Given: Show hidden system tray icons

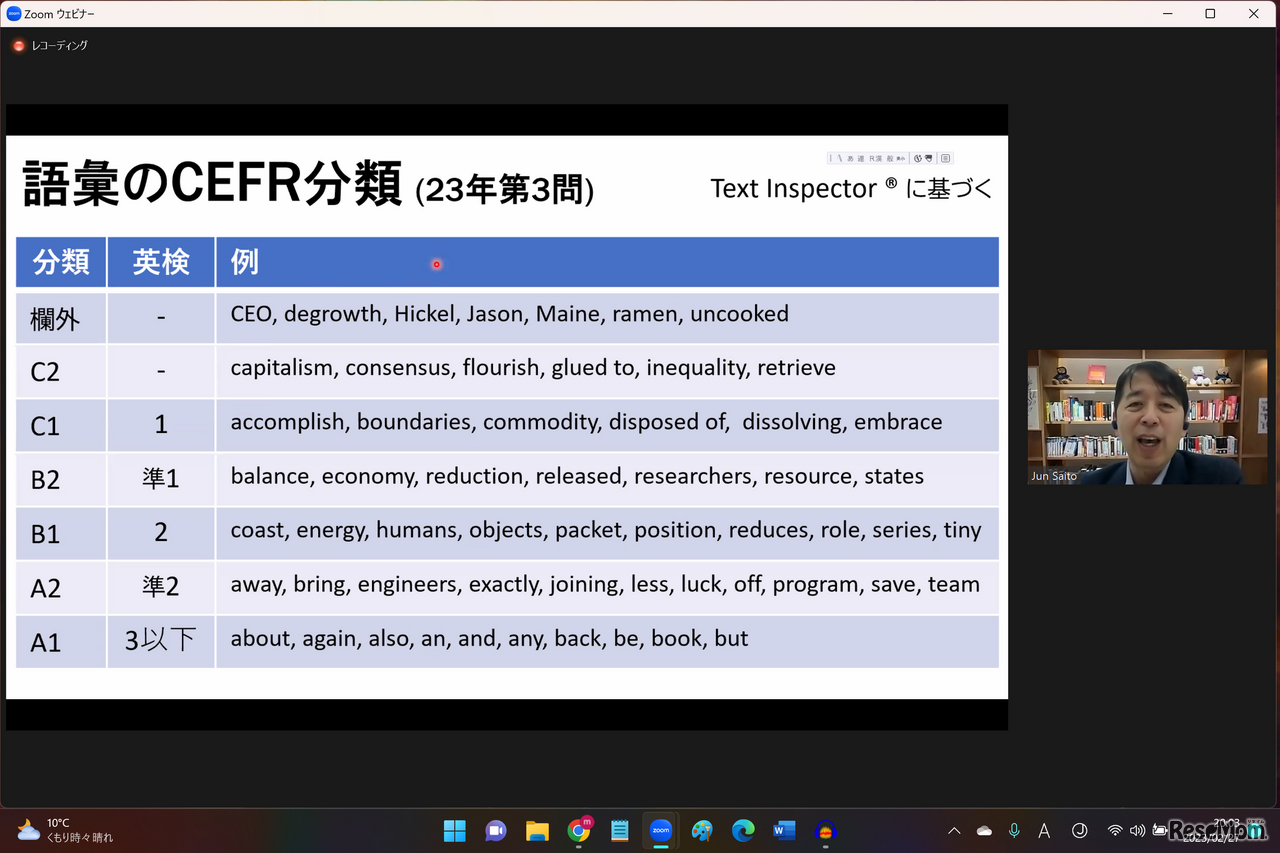Looking at the screenshot, I should pos(954,831).
